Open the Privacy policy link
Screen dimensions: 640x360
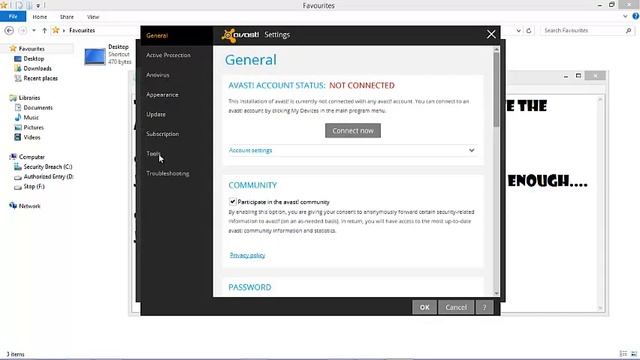[x=247, y=255]
